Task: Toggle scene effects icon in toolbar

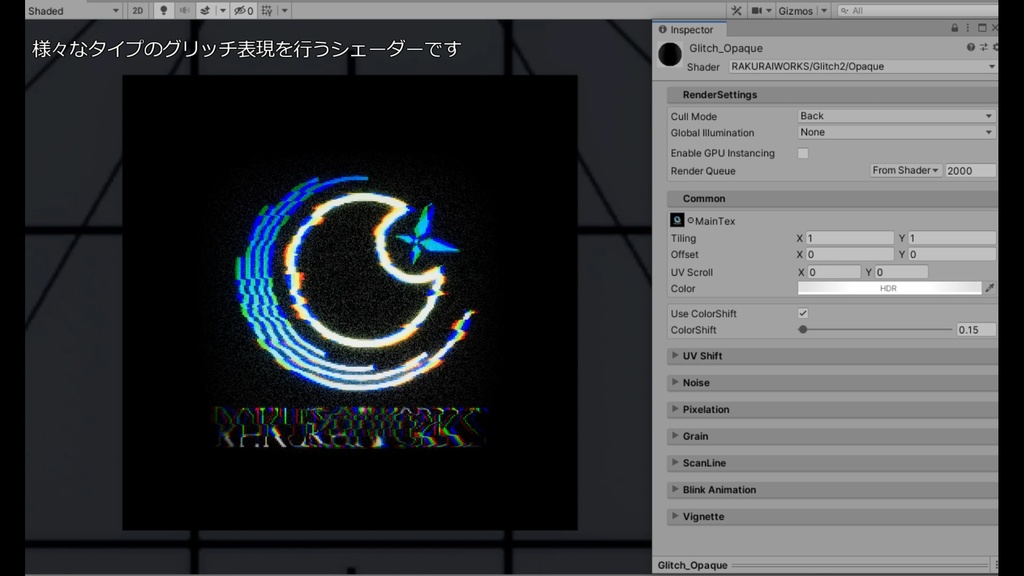Action: click(205, 10)
